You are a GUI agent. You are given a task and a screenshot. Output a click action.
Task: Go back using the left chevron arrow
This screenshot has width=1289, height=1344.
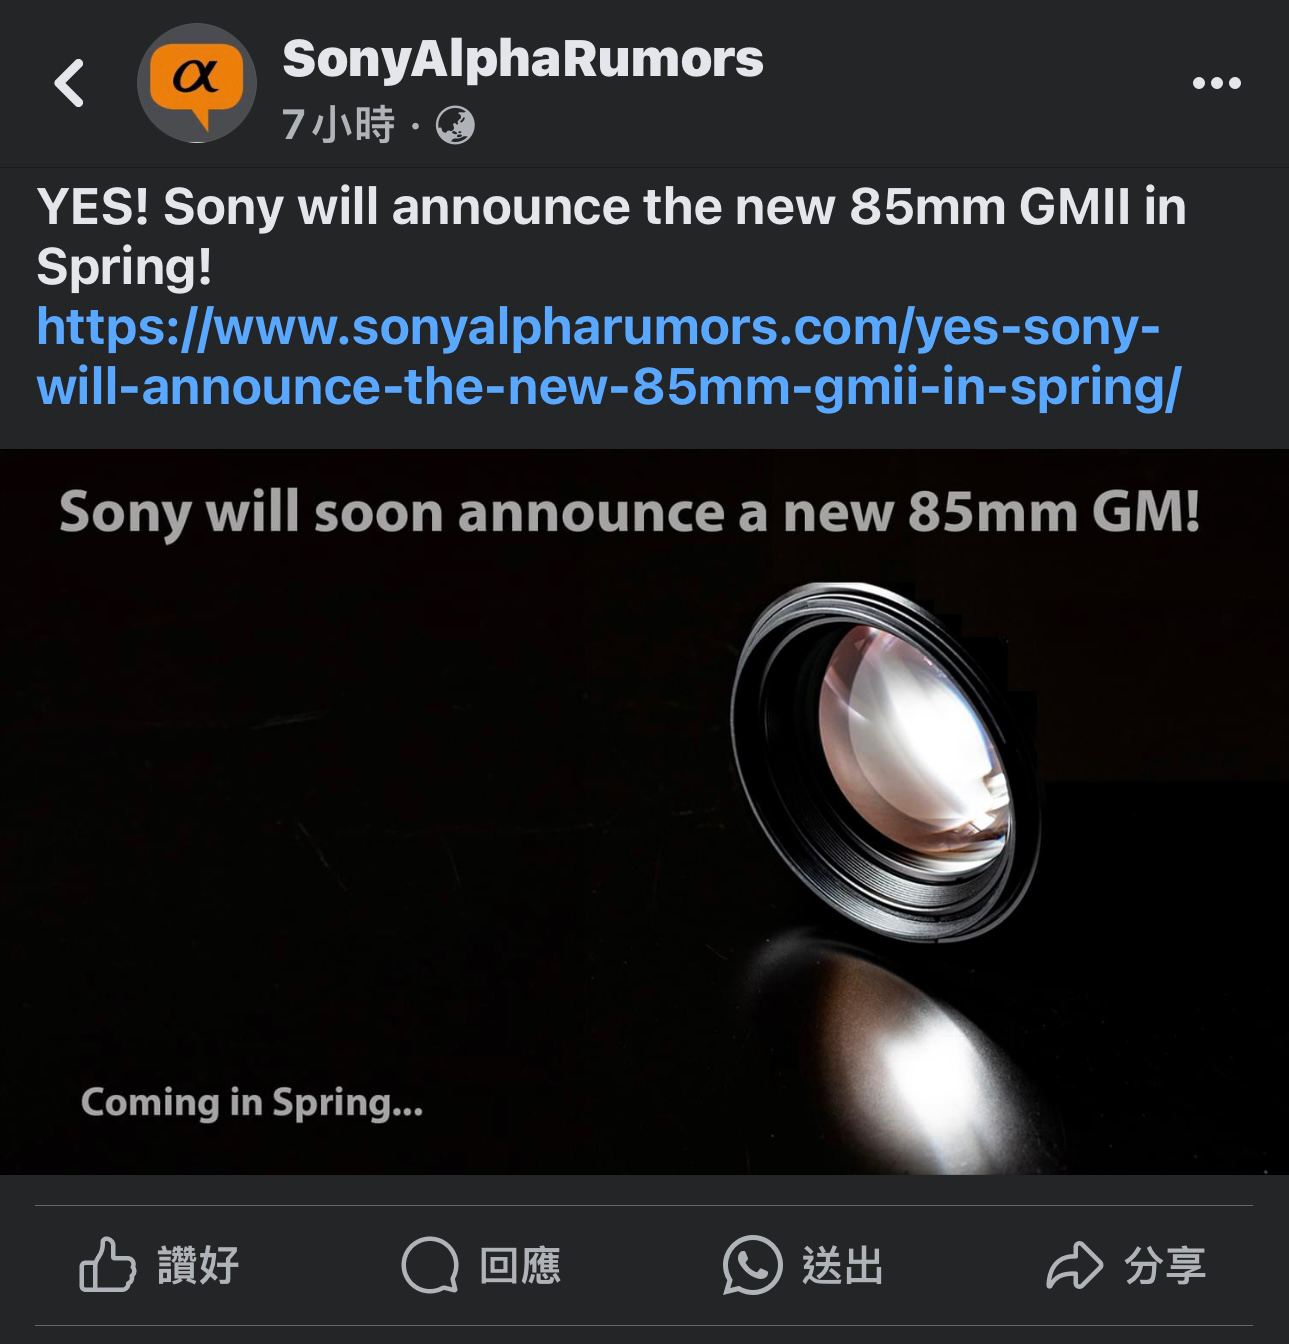coord(69,83)
